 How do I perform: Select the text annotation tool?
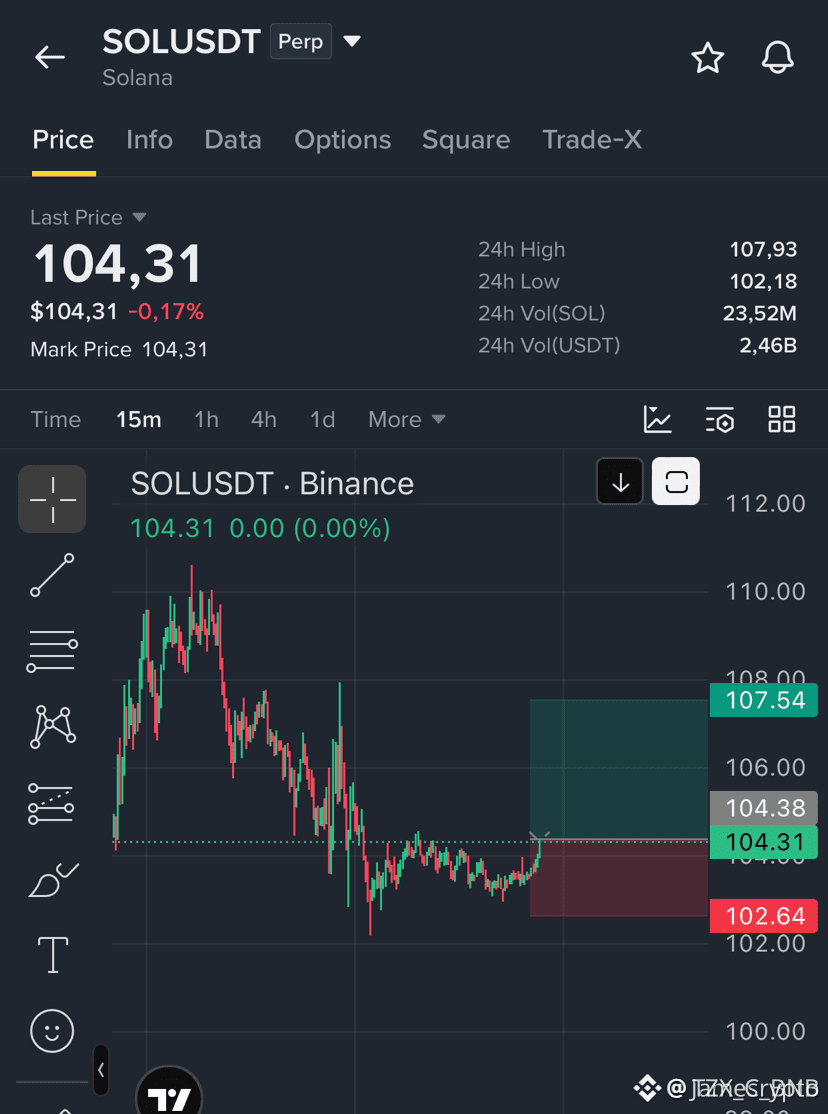[x=52, y=954]
